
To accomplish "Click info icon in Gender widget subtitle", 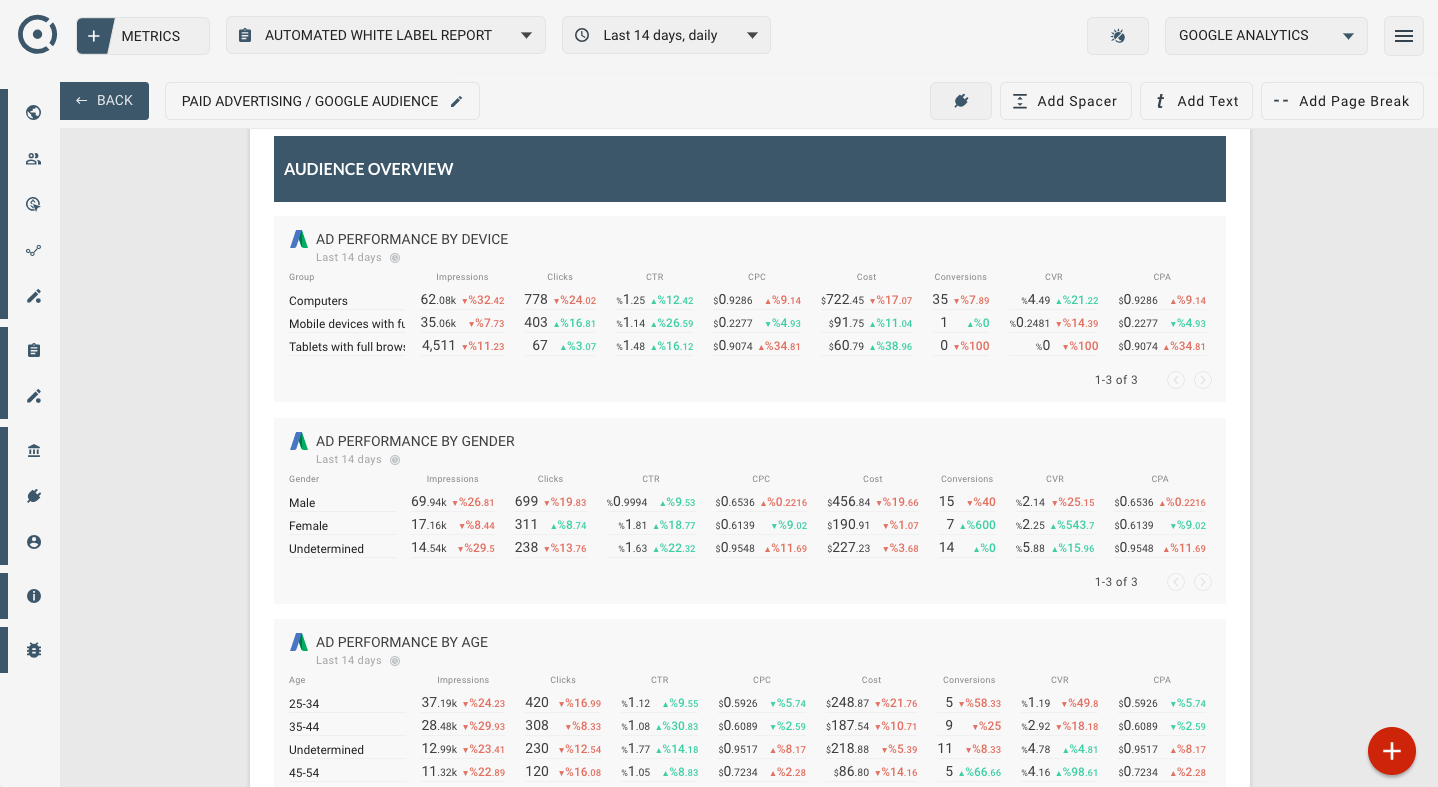I will [395, 460].
